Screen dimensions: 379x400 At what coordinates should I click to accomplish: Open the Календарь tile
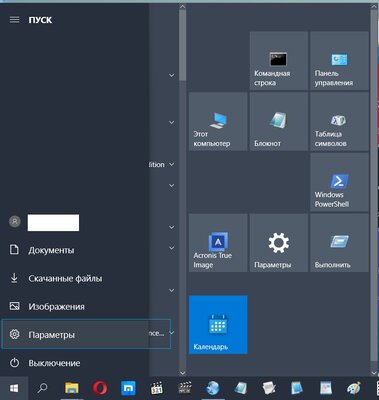[218, 325]
